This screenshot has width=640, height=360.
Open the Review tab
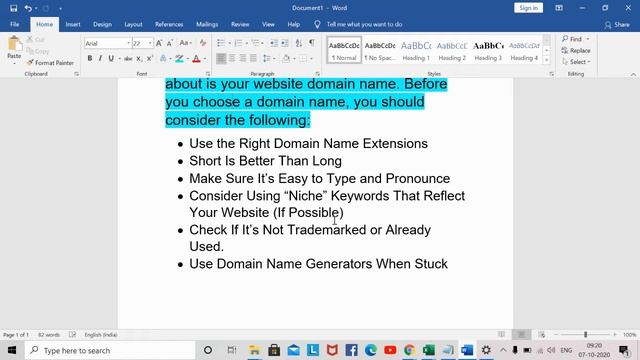[x=240, y=24]
